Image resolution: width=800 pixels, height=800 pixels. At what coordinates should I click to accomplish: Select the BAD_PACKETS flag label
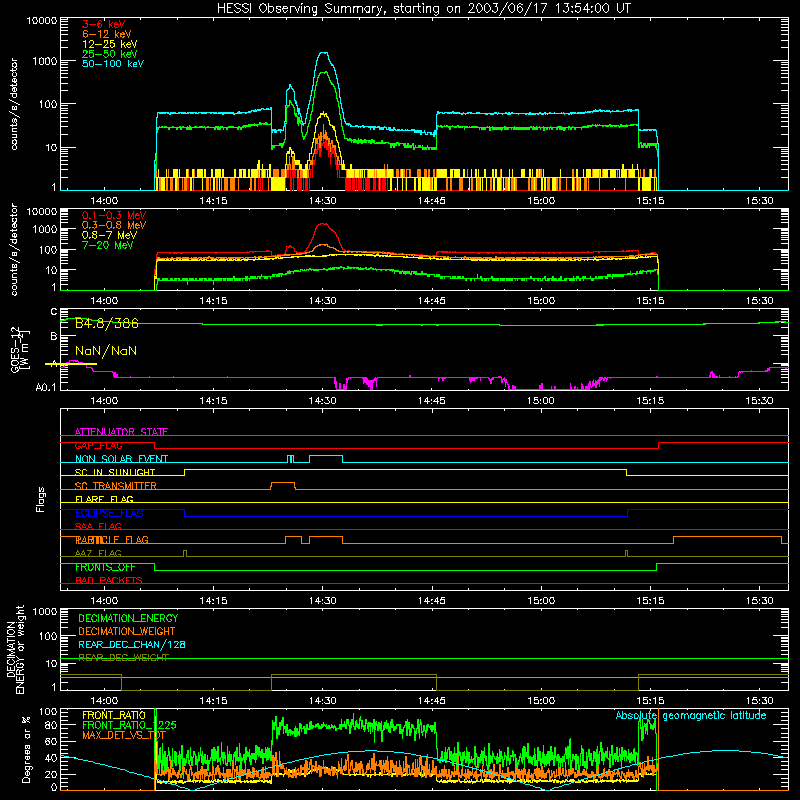pos(109,580)
